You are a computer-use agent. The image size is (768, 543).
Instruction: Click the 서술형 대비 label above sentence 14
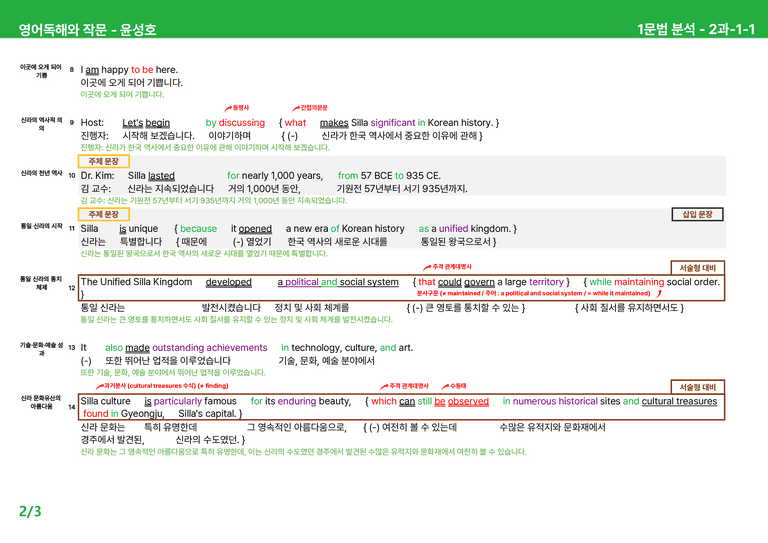click(697, 387)
